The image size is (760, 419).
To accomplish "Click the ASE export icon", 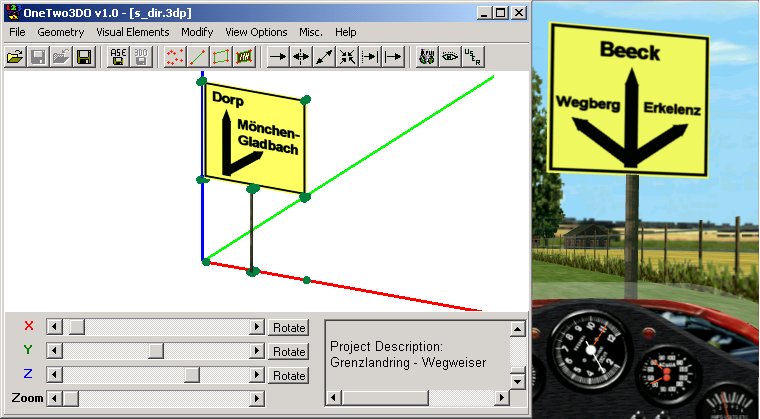I will click(x=118, y=57).
